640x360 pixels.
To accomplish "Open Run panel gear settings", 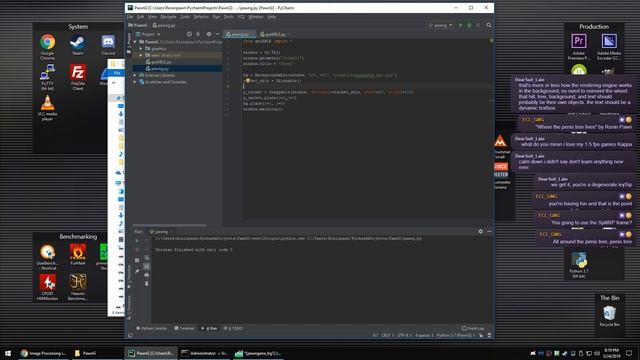I will pos(480,231).
